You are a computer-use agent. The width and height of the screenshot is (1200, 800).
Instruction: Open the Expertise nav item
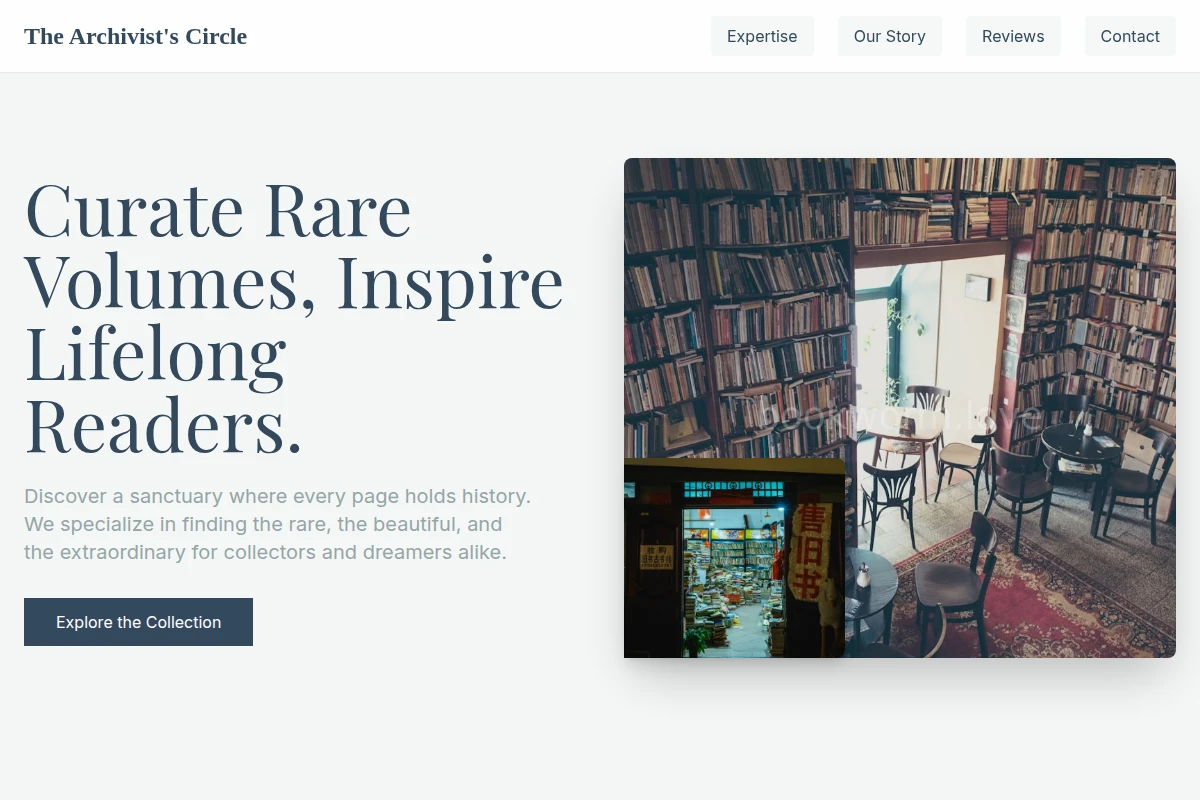click(762, 36)
